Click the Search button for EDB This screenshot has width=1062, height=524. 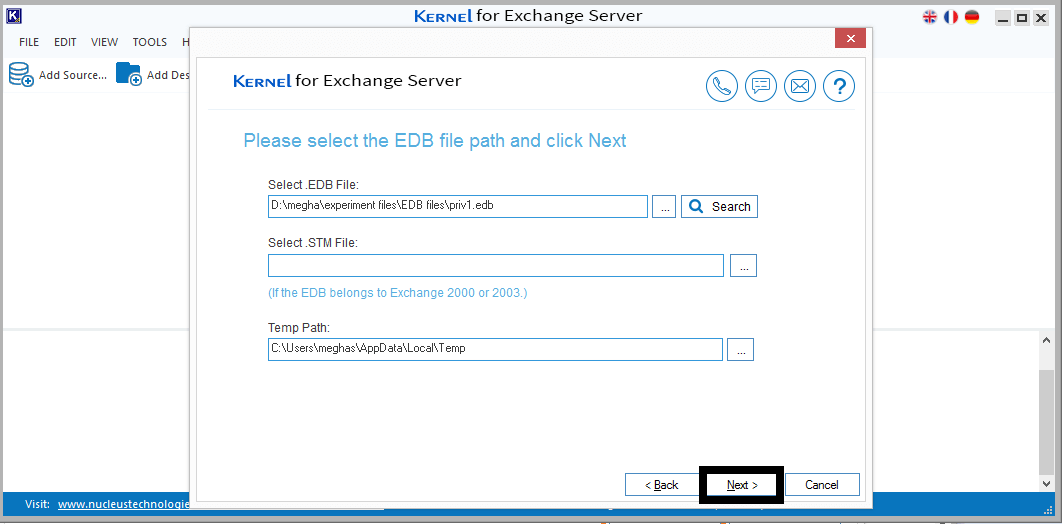click(x=719, y=206)
